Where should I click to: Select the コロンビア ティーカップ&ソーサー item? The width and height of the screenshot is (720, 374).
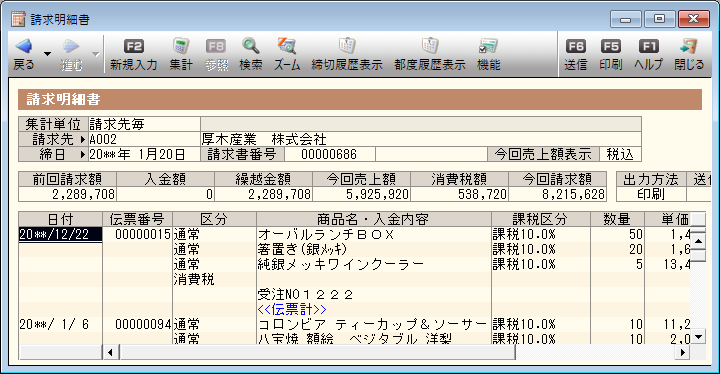point(374,324)
